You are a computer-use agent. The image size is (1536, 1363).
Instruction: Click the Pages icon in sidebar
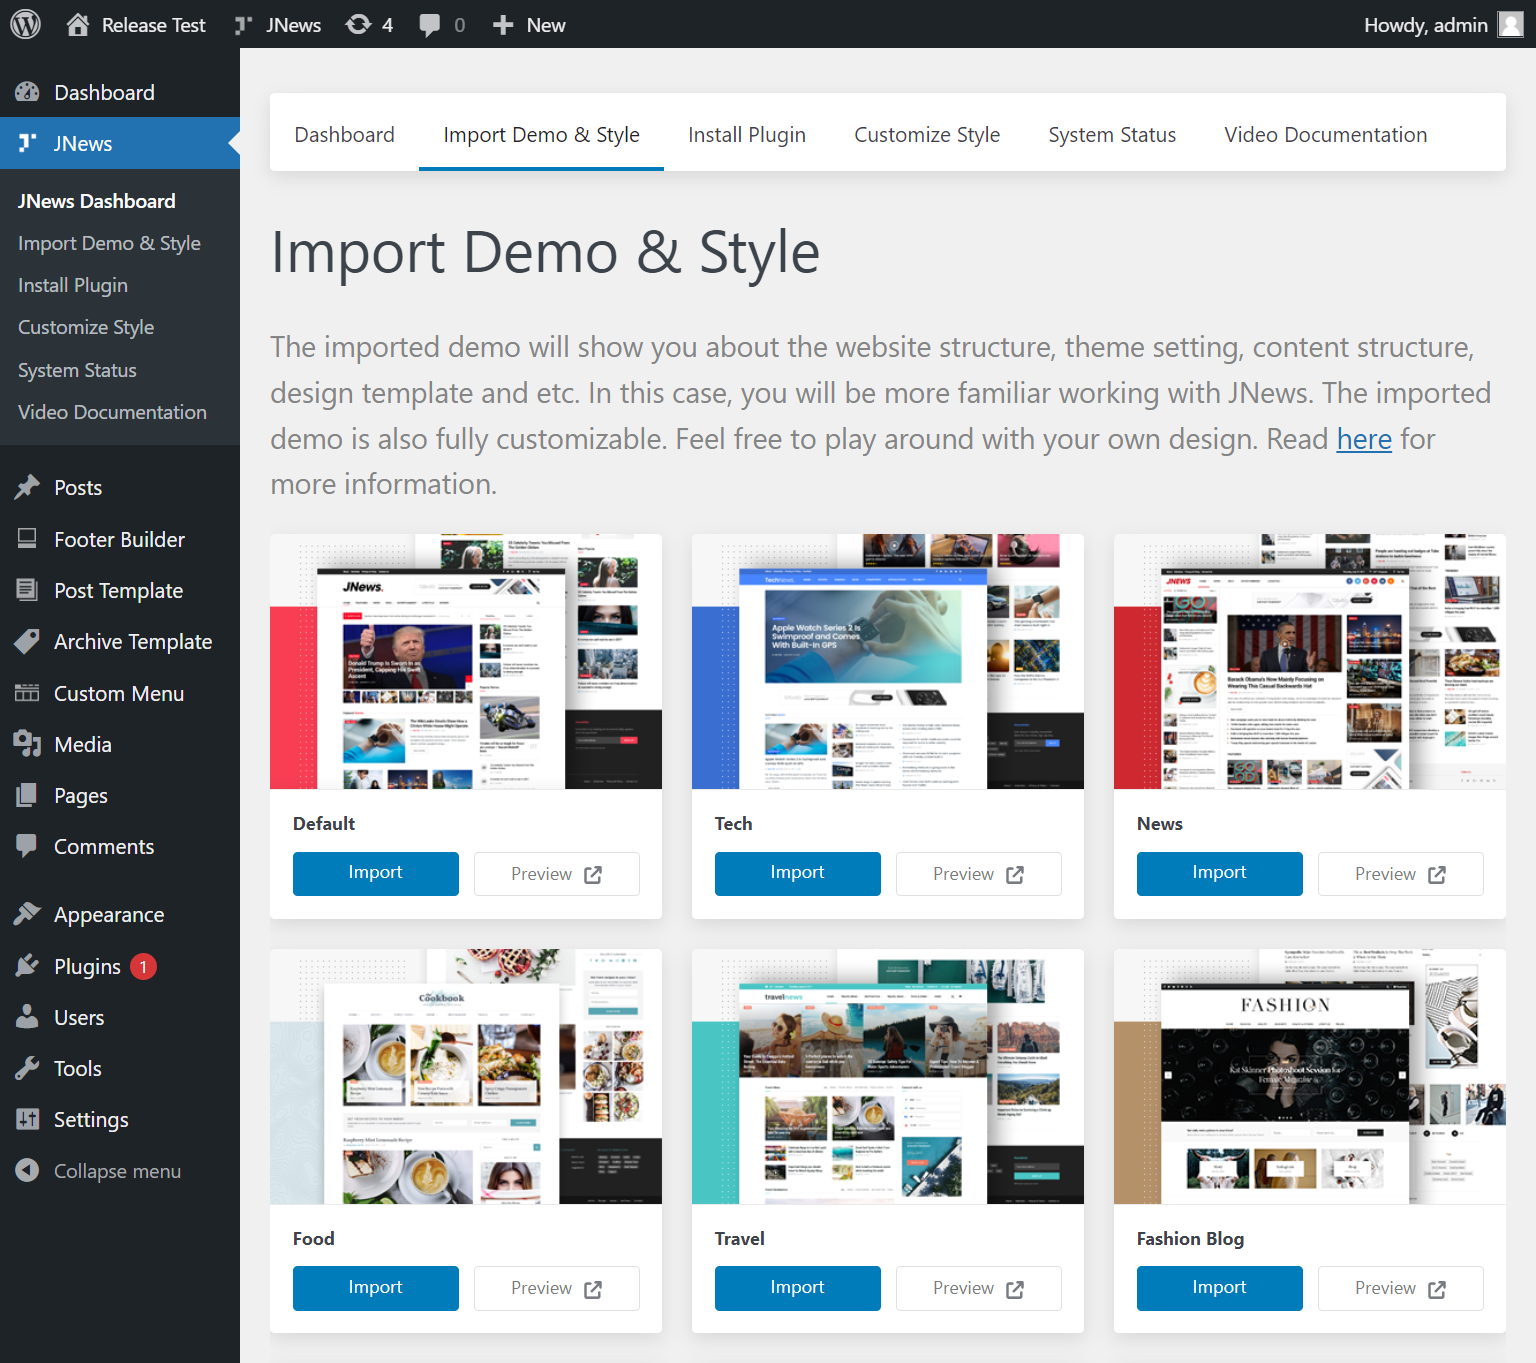[27, 795]
